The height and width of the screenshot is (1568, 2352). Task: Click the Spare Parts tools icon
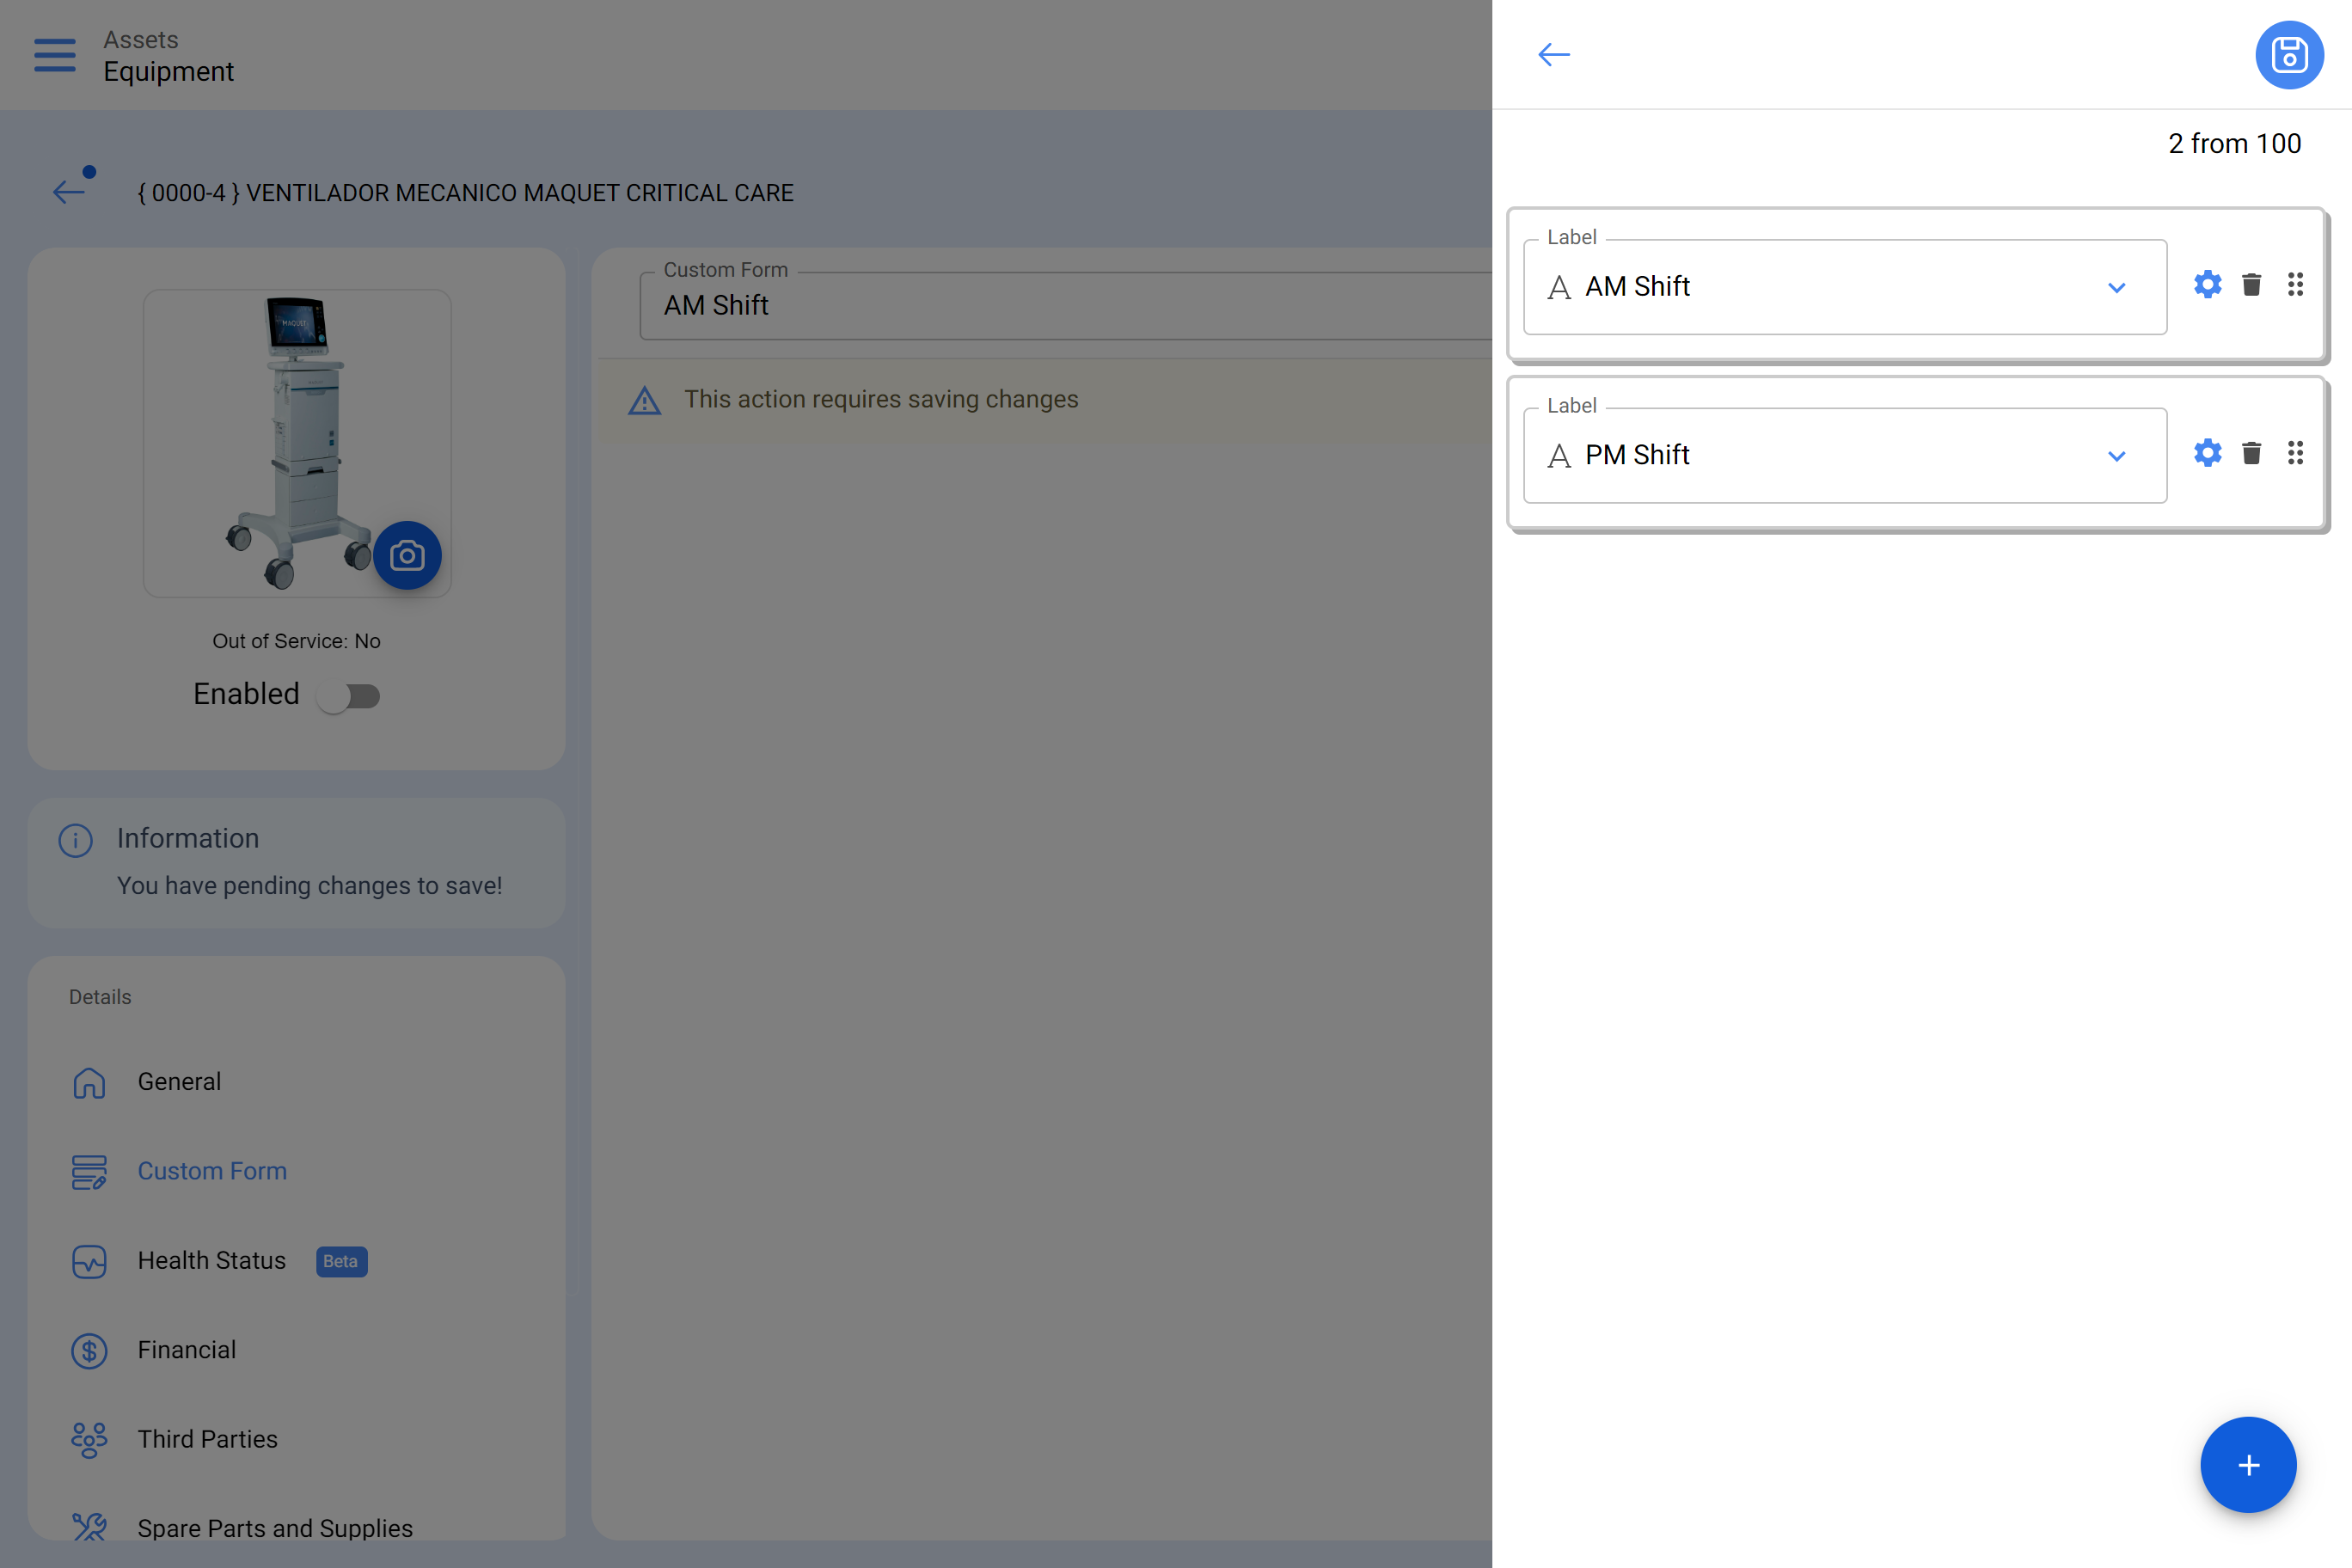click(89, 1527)
